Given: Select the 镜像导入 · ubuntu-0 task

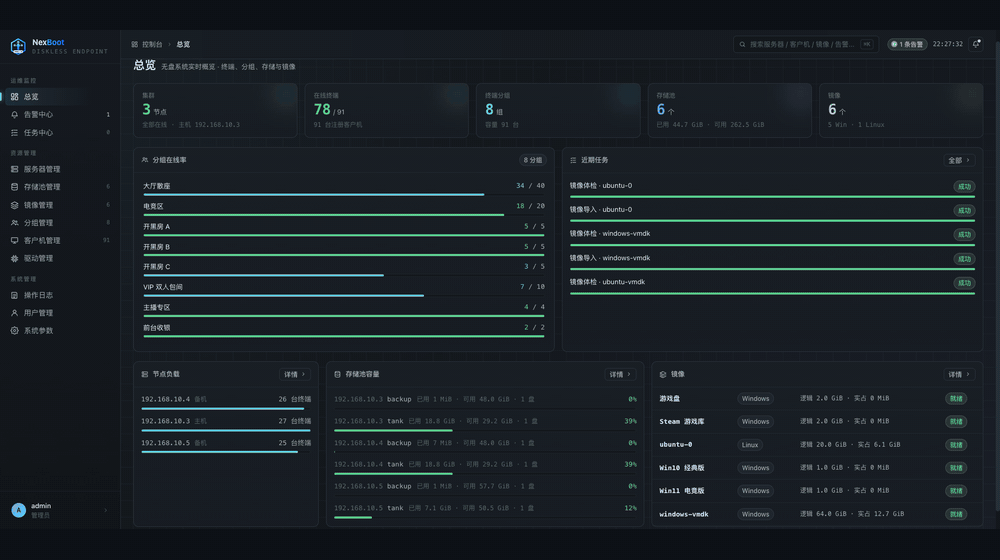Looking at the screenshot, I should tap(772, 212).
